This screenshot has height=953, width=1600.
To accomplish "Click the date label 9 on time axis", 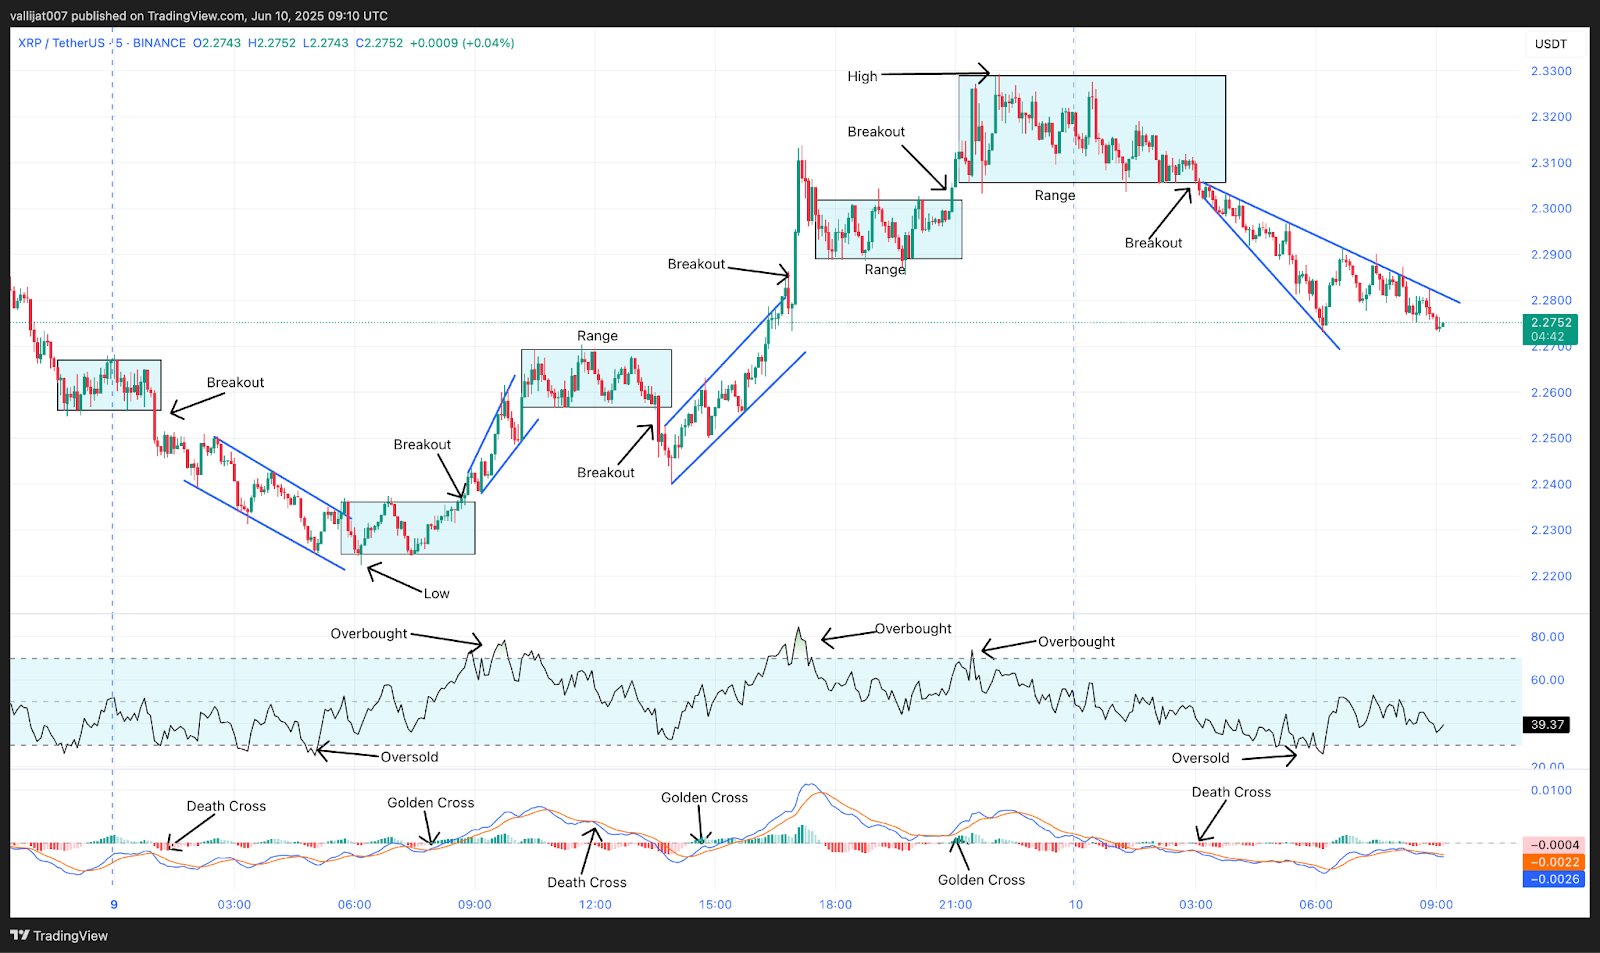I will pyautogui.click(x=114, y=904).
